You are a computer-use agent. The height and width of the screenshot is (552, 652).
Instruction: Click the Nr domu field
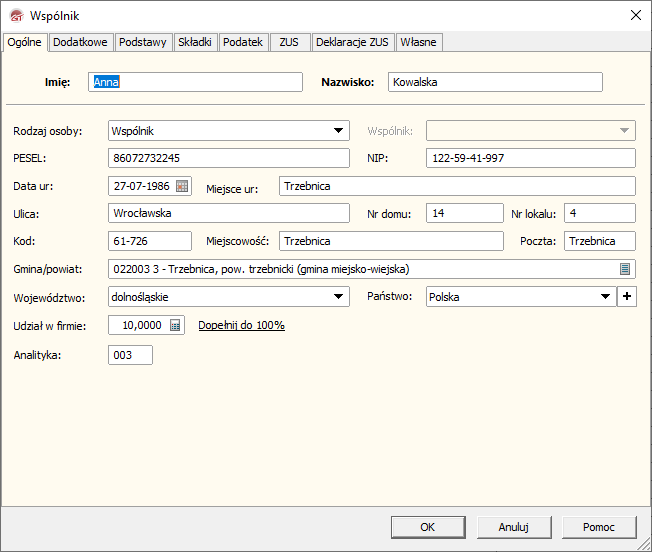(465, 213)
